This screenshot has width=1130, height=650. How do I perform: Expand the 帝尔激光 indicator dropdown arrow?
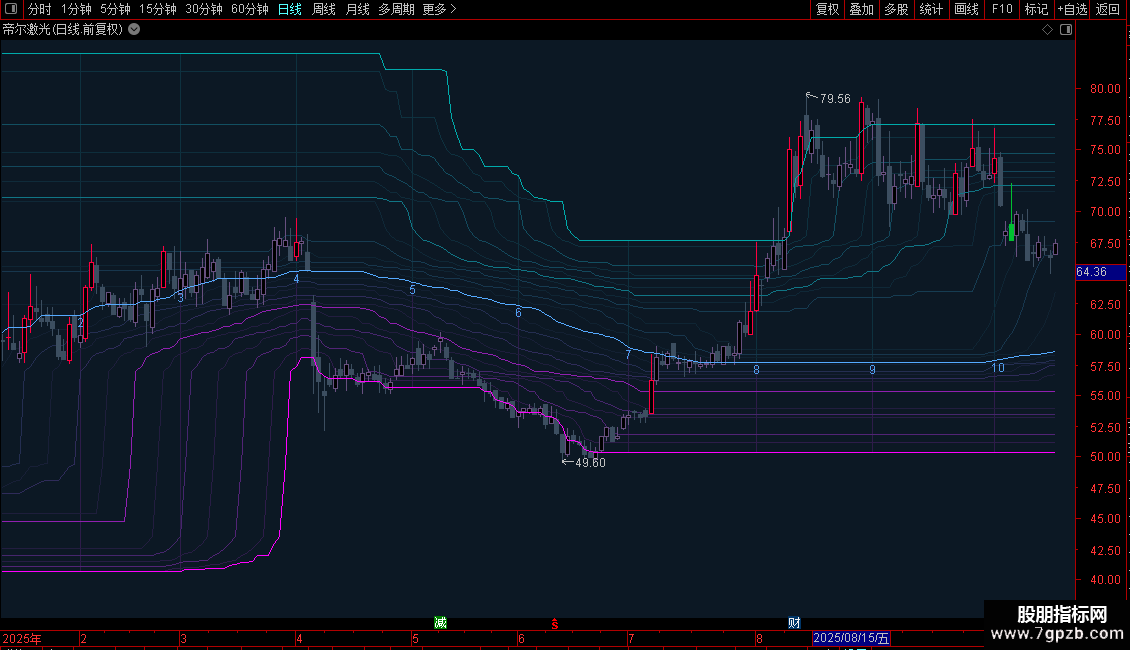pos(134,29)
